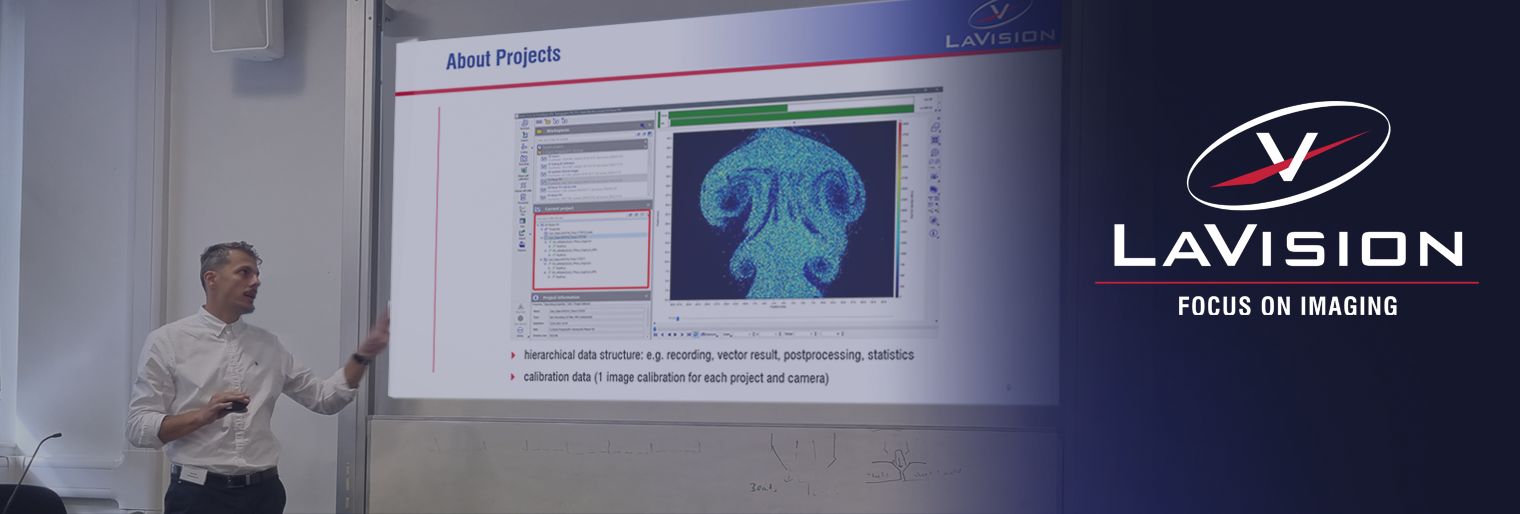Collapse the Workspace panel with its header arrow
Viewport: 1520px width, 514px height.
coord(647,129)
